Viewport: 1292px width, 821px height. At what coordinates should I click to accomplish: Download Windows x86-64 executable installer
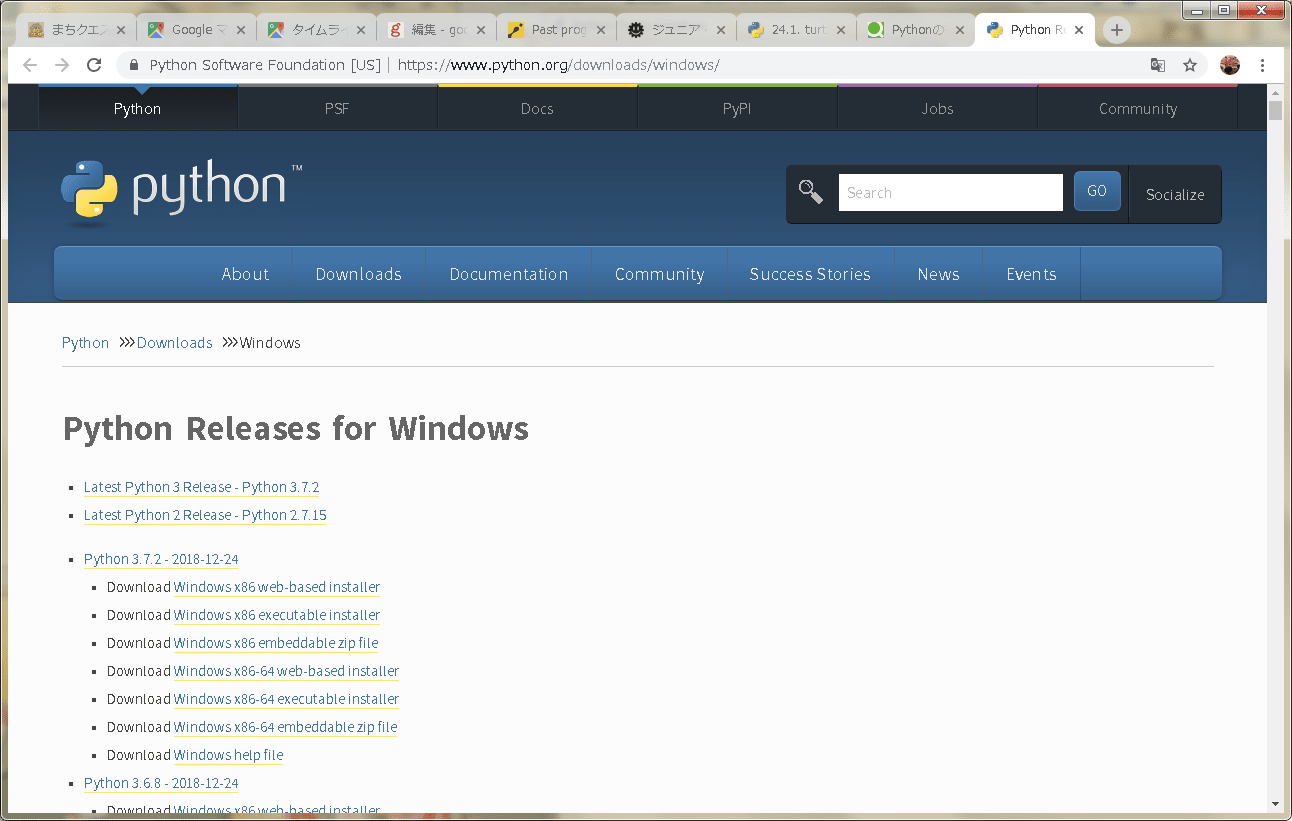point(286,699)
